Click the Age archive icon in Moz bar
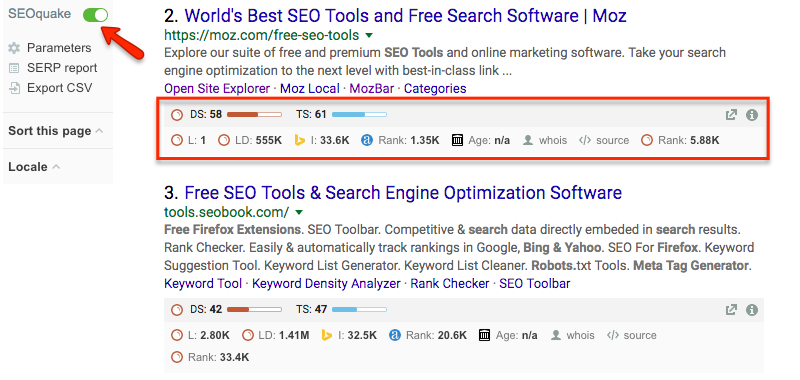Viewport: 800px width, 380px height. 458,140
